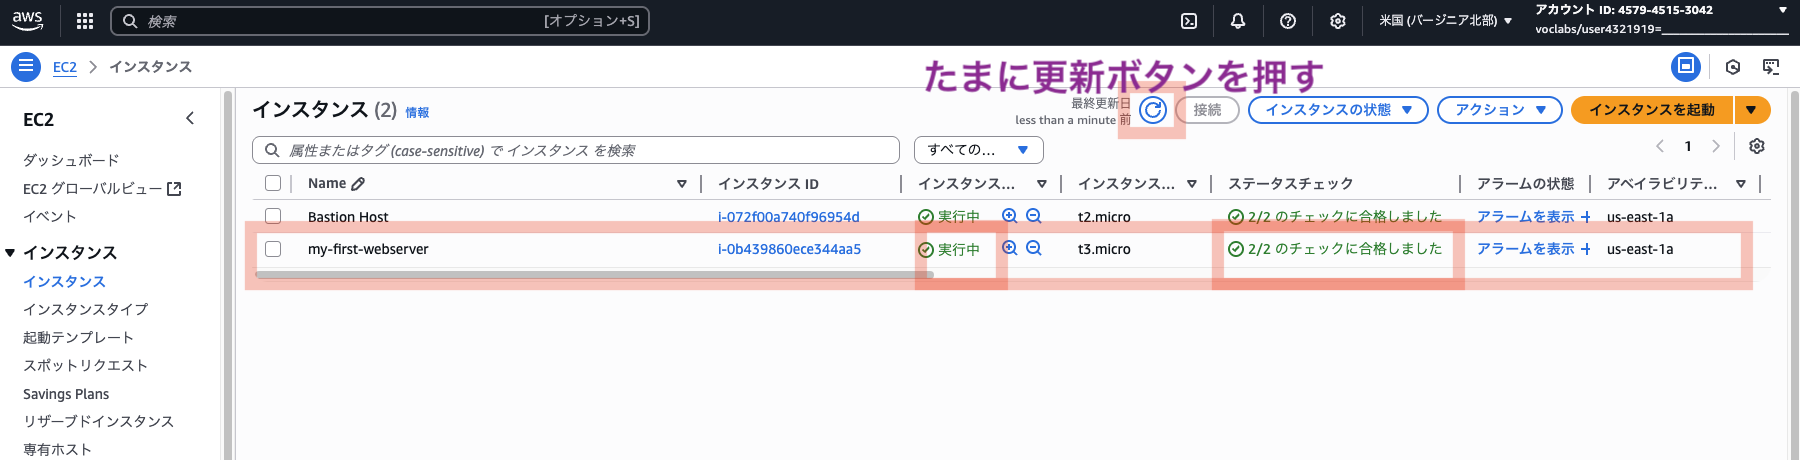This screenshot has height=460, width=1800.
Task: Collapse the インスタンス section in sidebar
Action: pyautogui.click(x=10, y=253)
